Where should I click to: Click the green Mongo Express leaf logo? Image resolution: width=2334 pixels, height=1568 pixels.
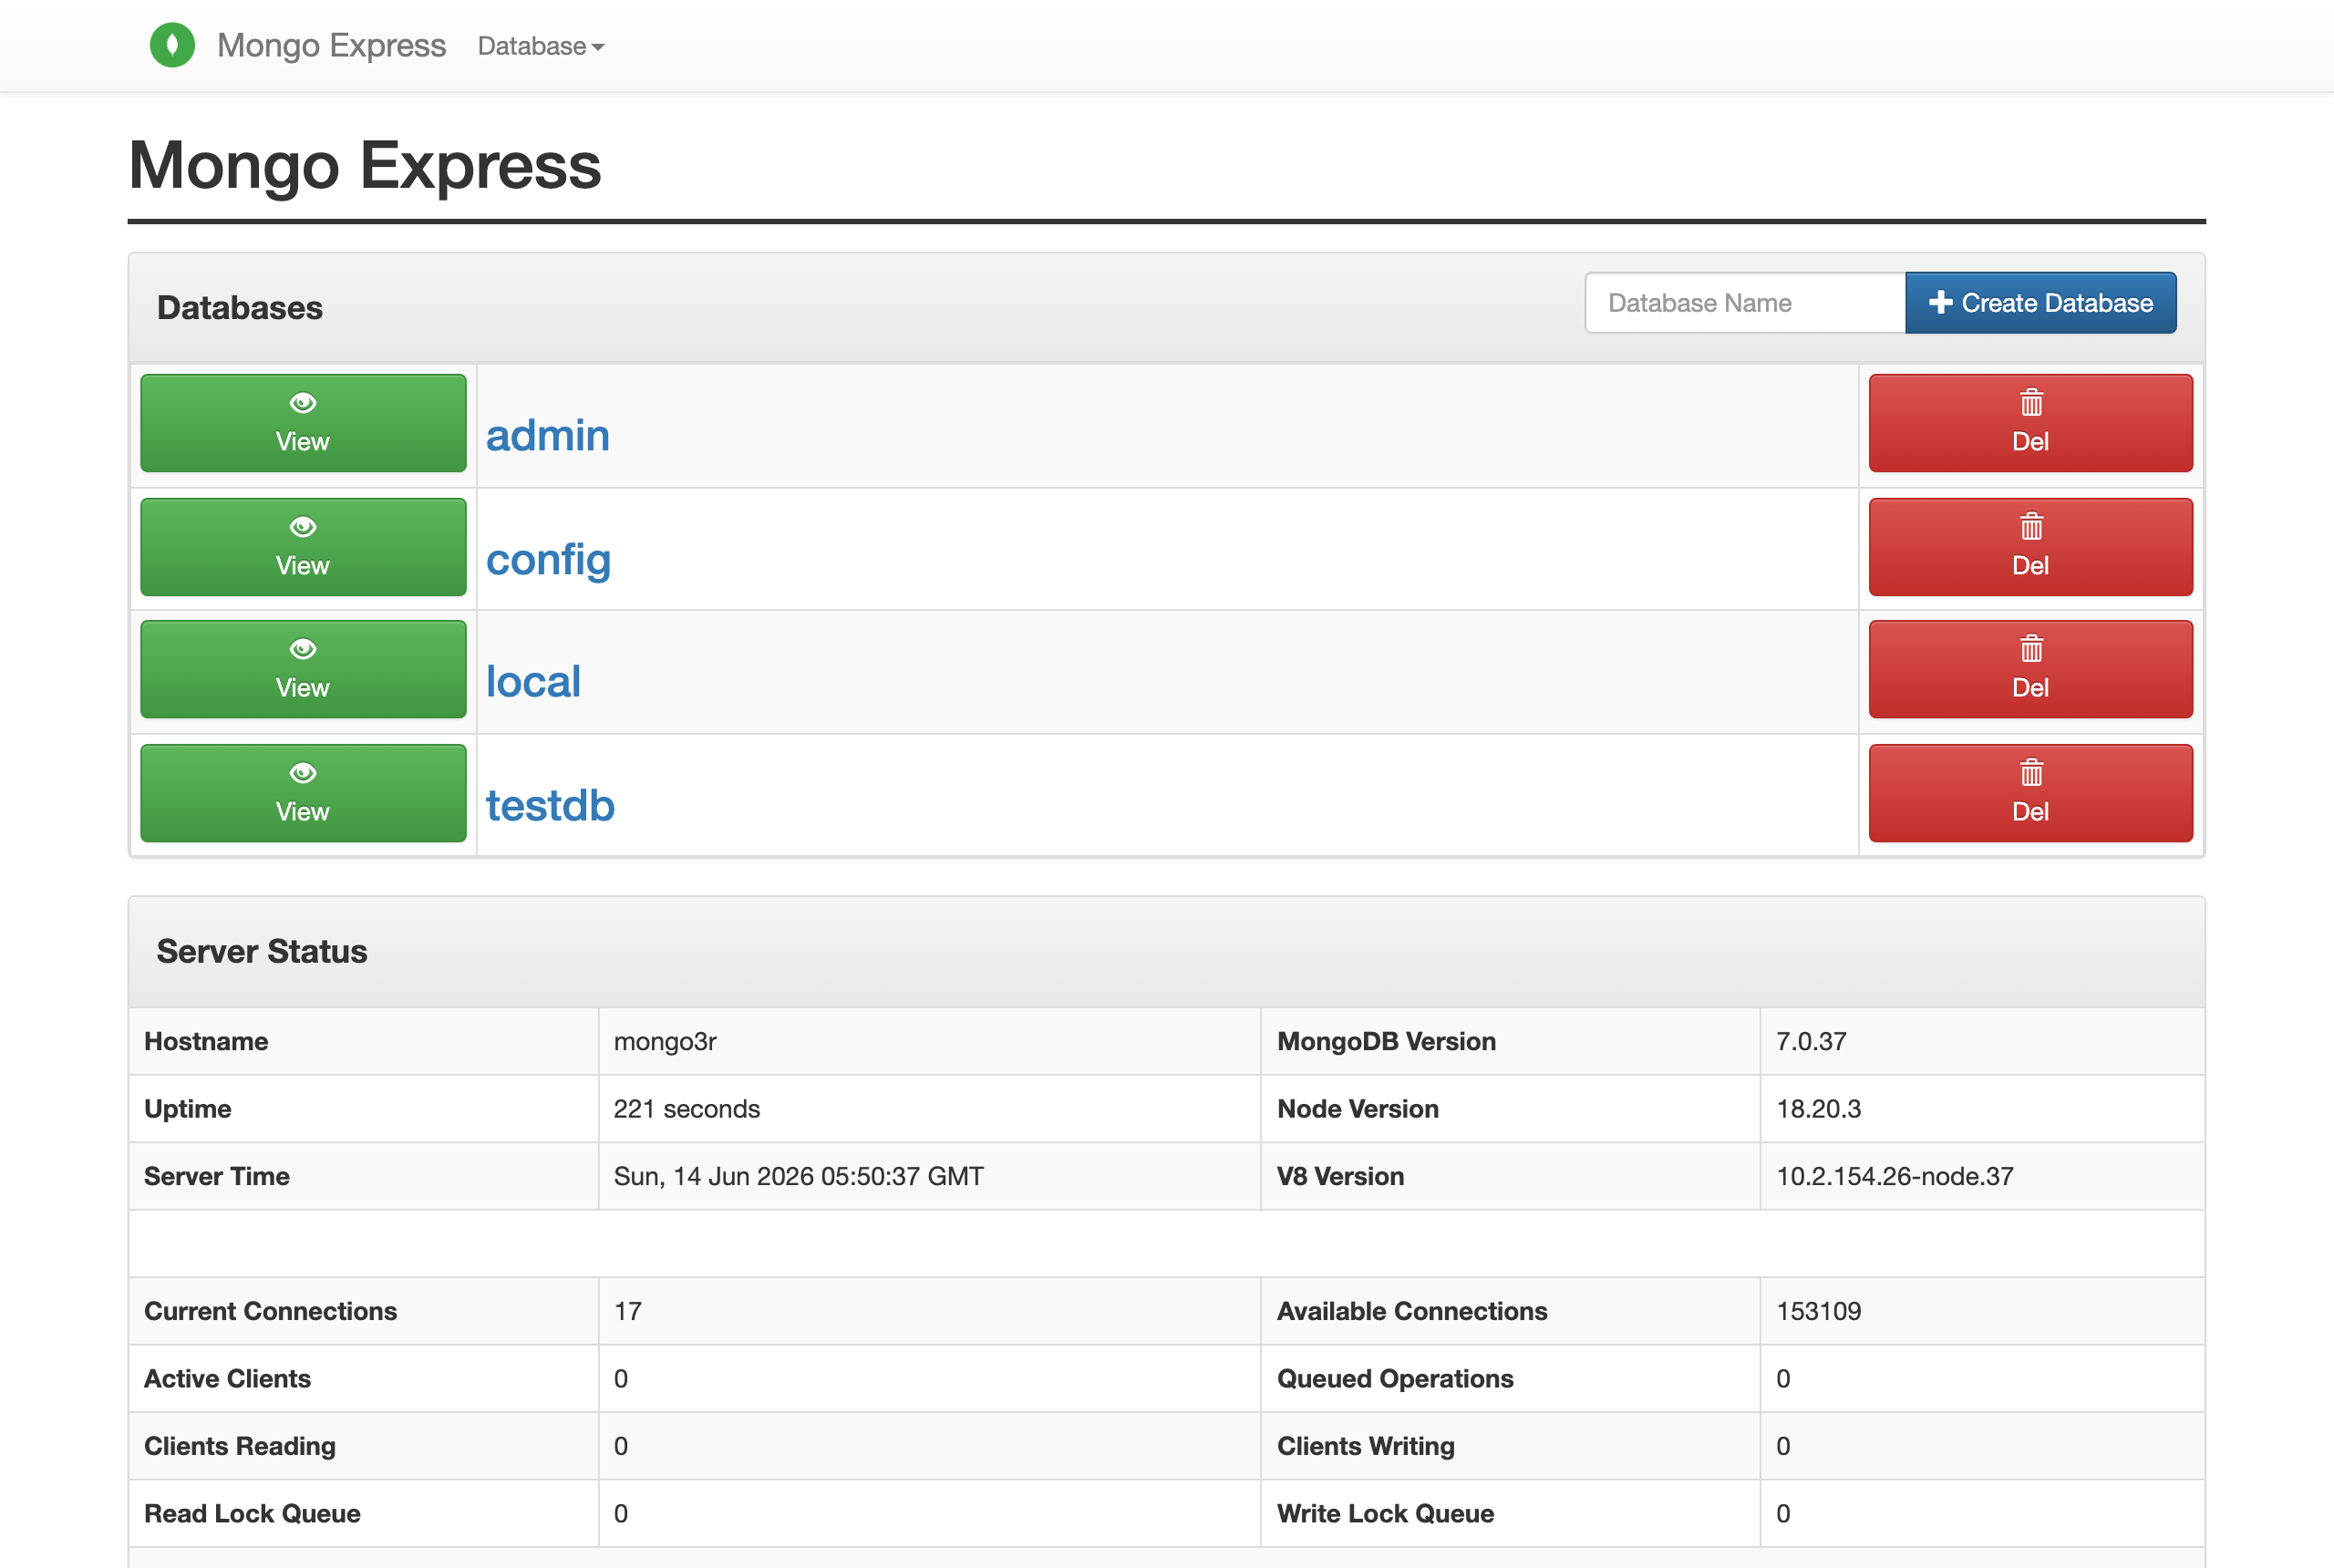click(x=172, y=45)
